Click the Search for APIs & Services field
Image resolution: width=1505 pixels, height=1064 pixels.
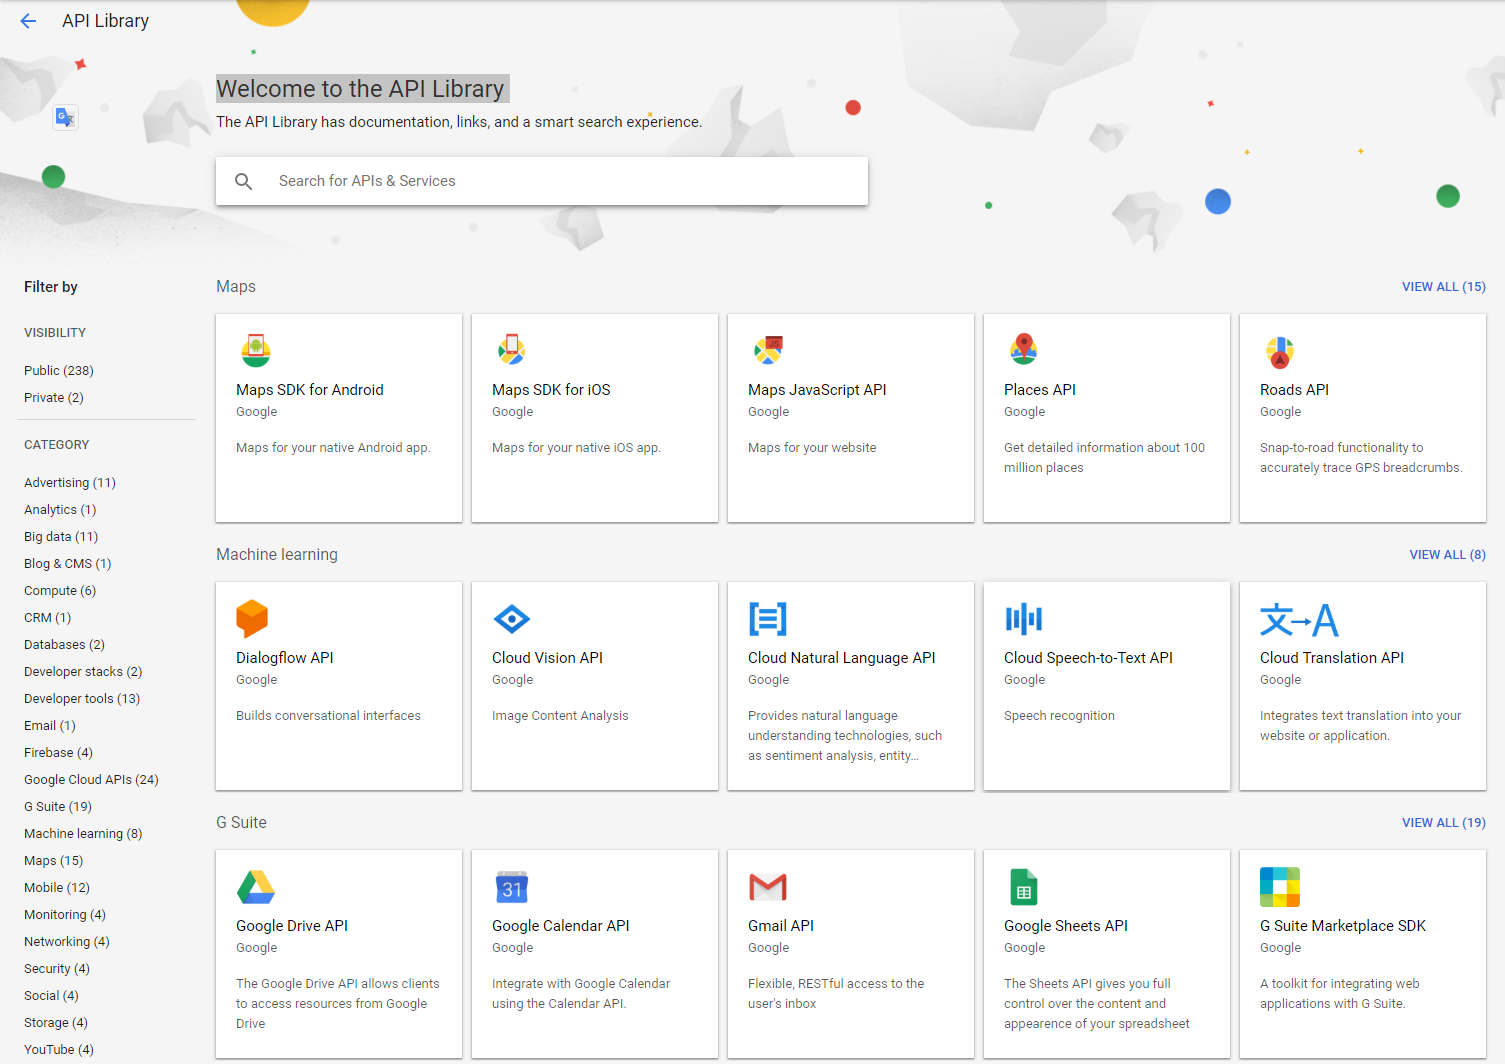[560, 181]
